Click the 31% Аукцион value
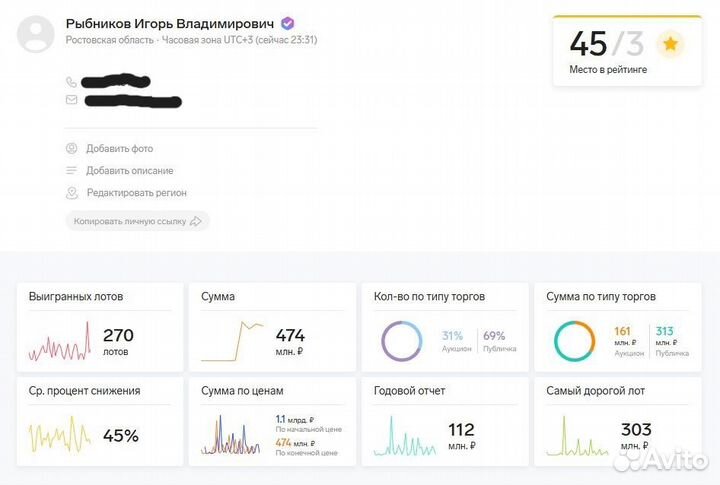Image resolution: width=720 pixels, height=485 pixels. (456, 341)
